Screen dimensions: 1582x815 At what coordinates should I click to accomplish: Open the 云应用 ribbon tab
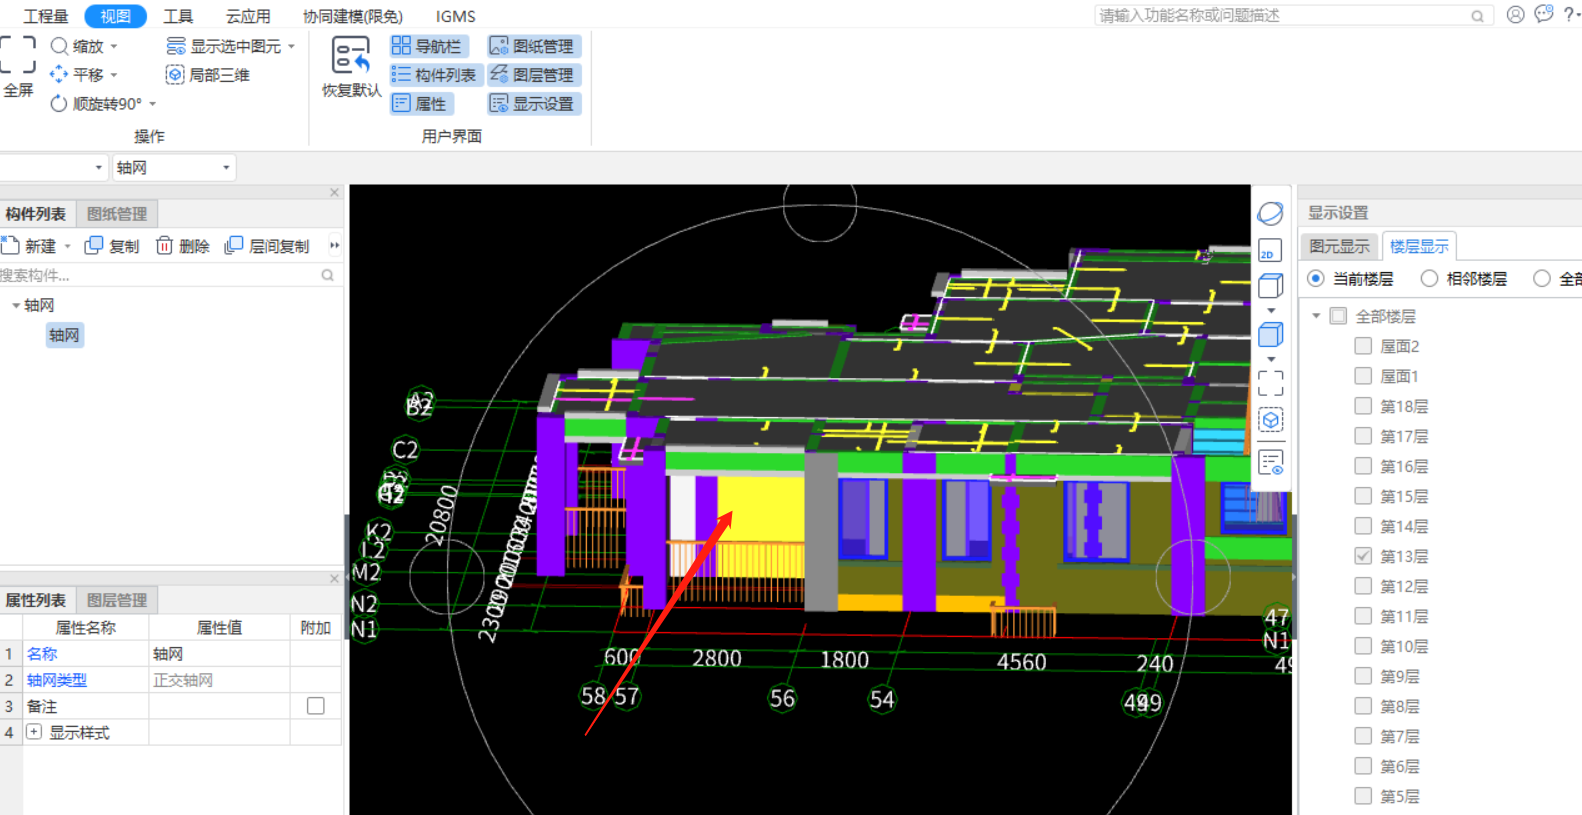click(x=248, y=16)
